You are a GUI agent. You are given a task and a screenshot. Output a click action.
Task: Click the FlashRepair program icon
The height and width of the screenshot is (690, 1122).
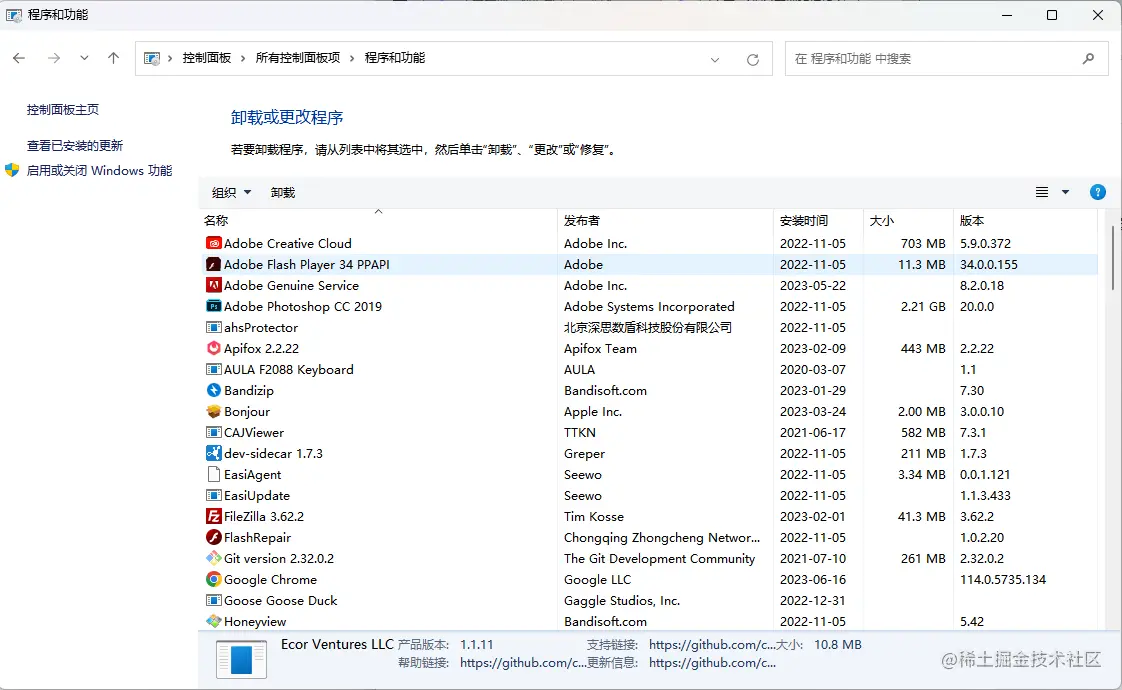click(x=213, y=538)
